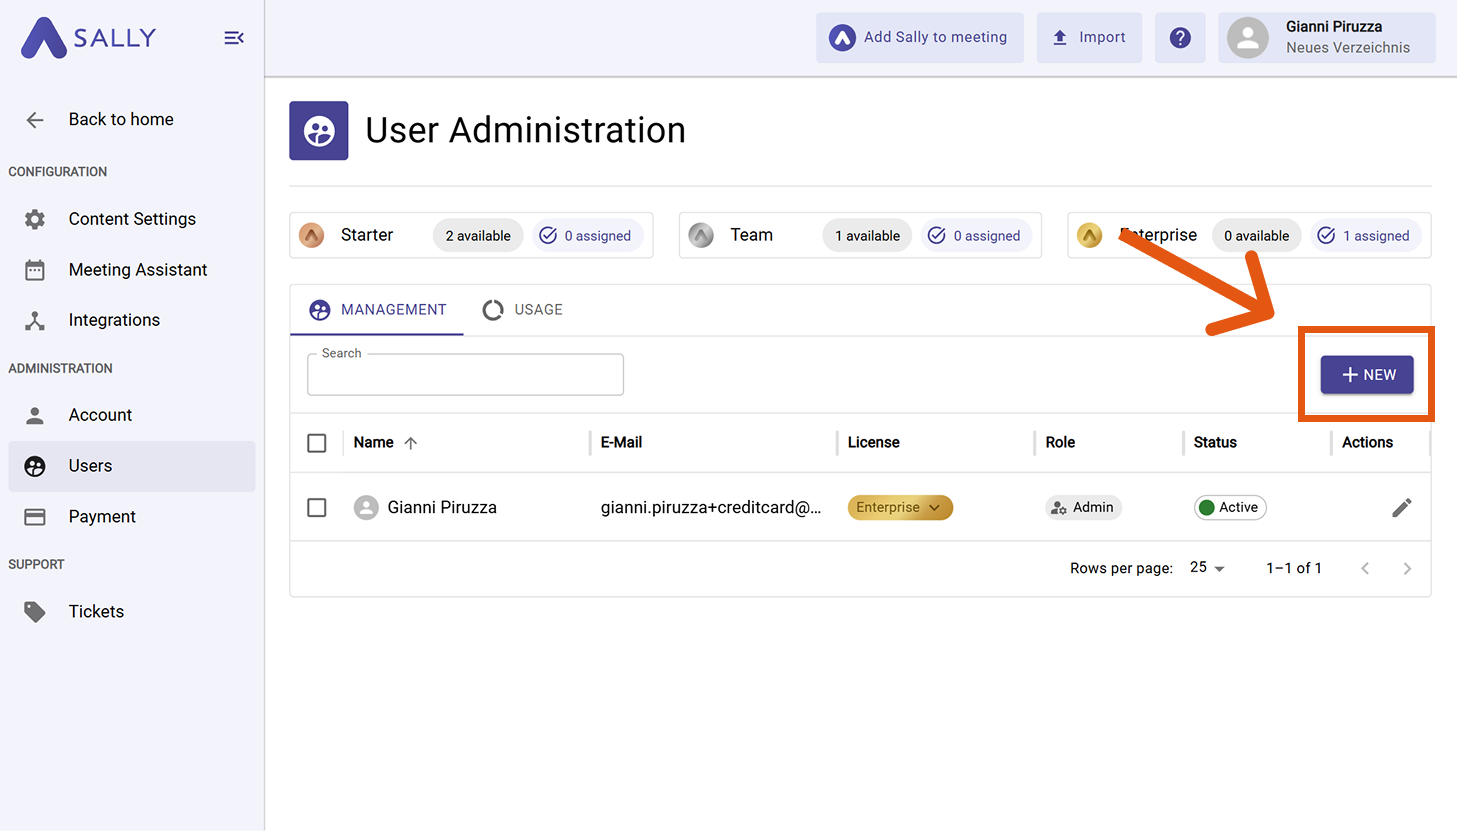Viewport: 1457px width, 831px height.
Task: Click the Payment card icon
Action: tap(35, 517)
